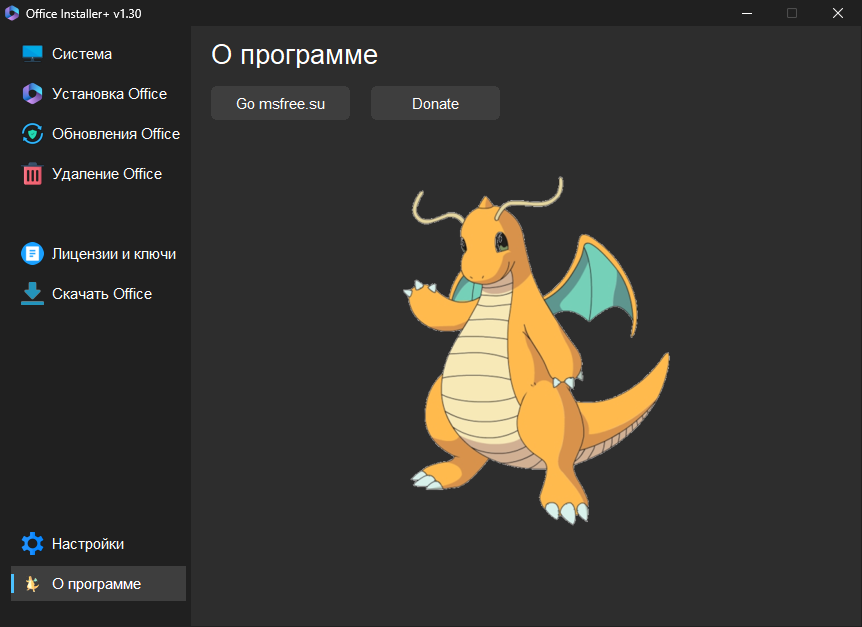Click the red trash bin icon

(x=33, y=174)
